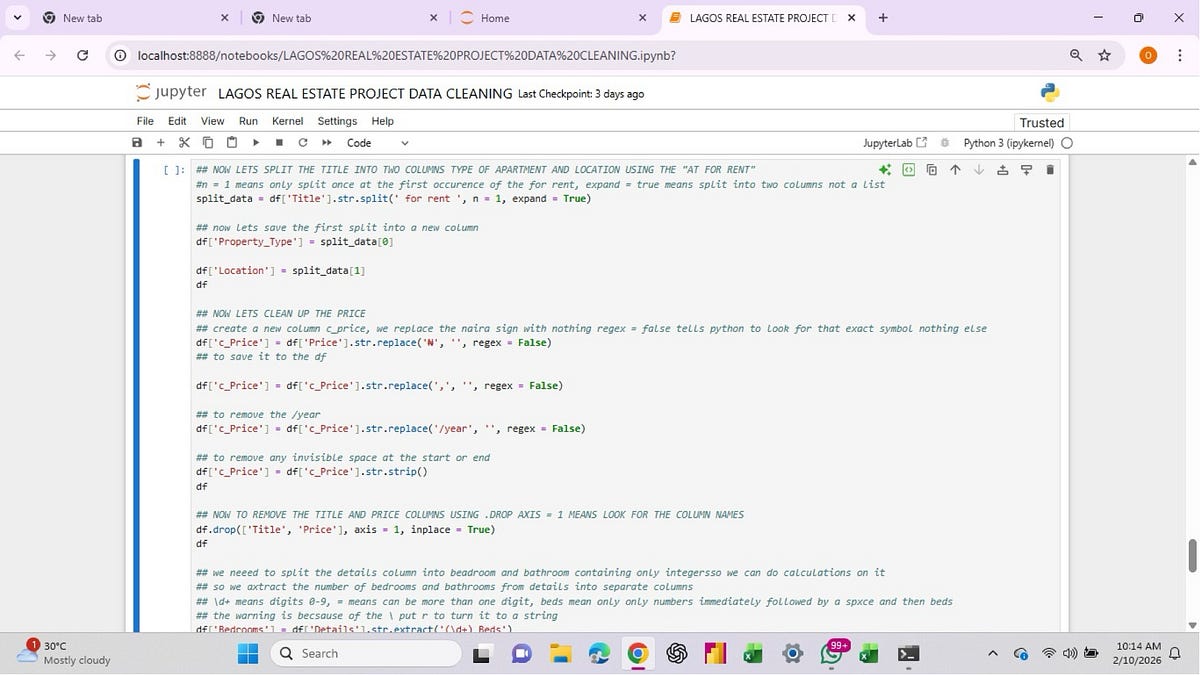This screenshot has height=675, width=1200.
Task: Click the Jupyter logo
Action: click(x=171, y=92)
